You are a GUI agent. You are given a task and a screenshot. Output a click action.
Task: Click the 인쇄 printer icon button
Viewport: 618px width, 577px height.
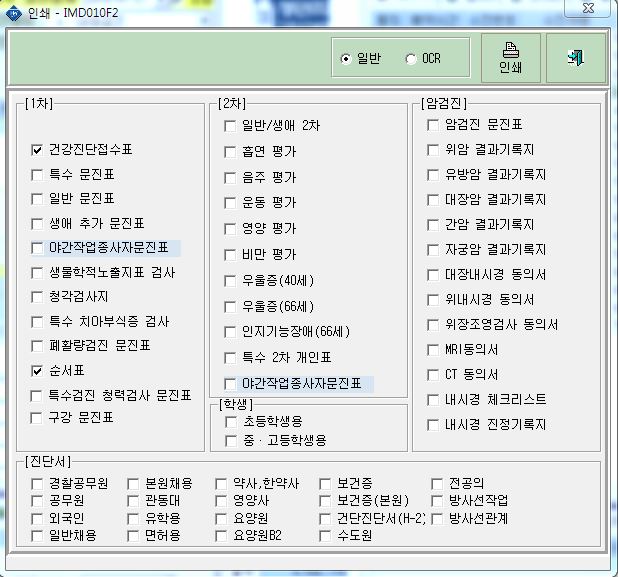coord(510,58)
